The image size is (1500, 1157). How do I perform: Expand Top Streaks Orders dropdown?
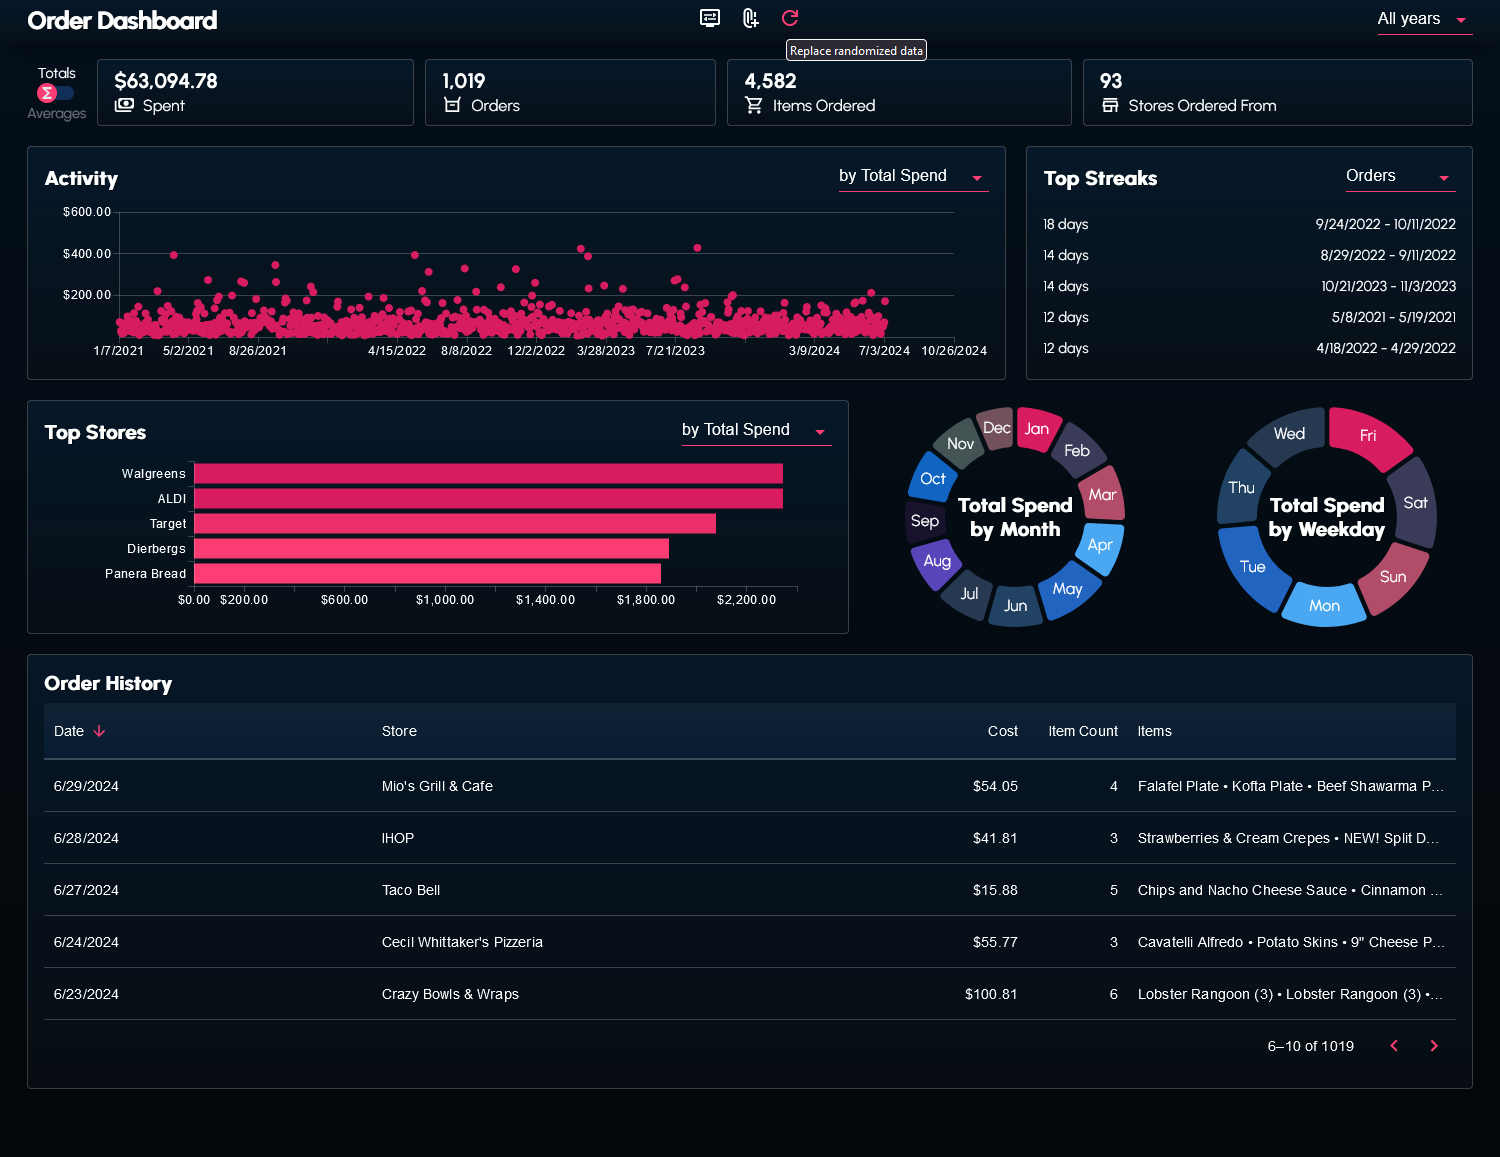1399,176
